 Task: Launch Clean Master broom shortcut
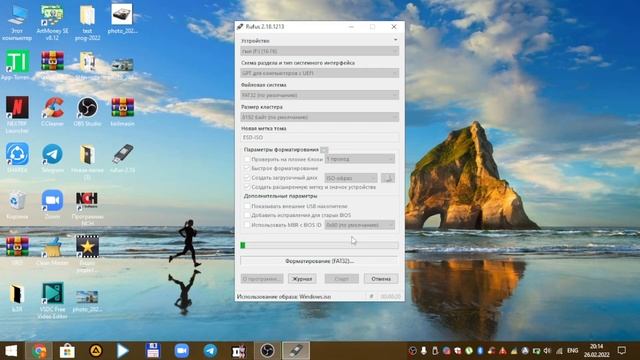click(52, 251)
